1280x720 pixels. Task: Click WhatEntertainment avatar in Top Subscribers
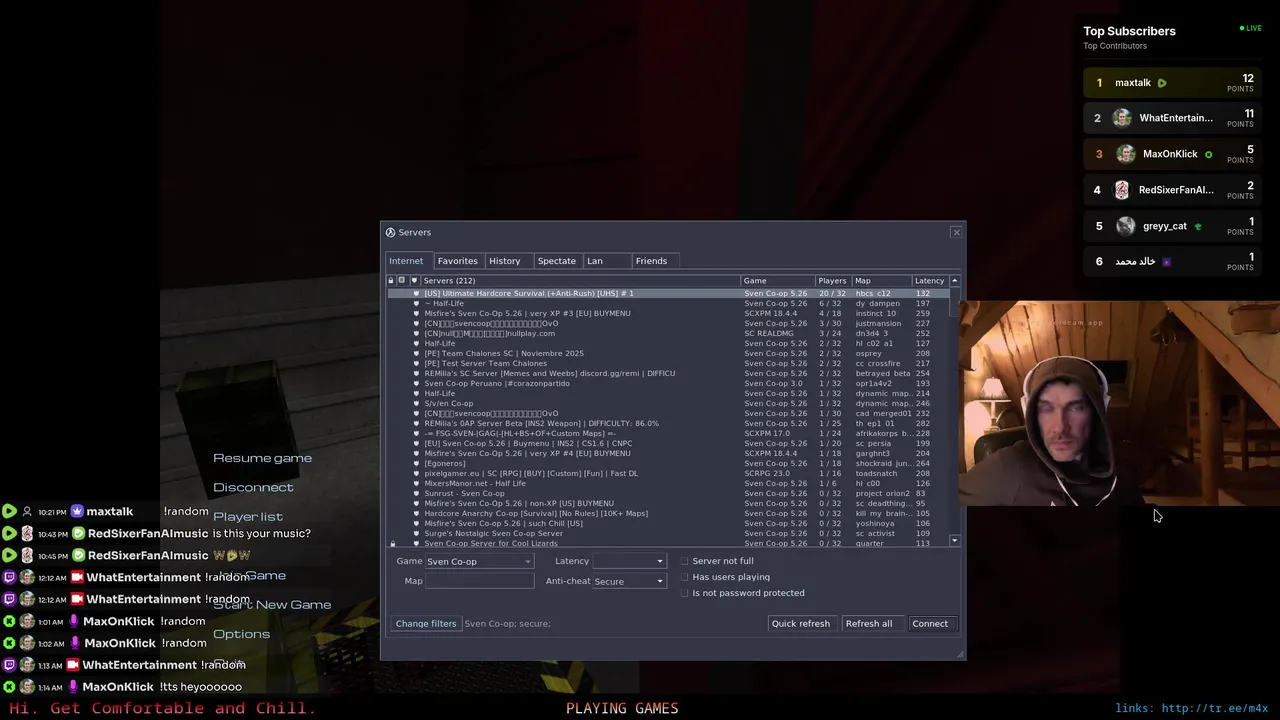point(1122,118)
